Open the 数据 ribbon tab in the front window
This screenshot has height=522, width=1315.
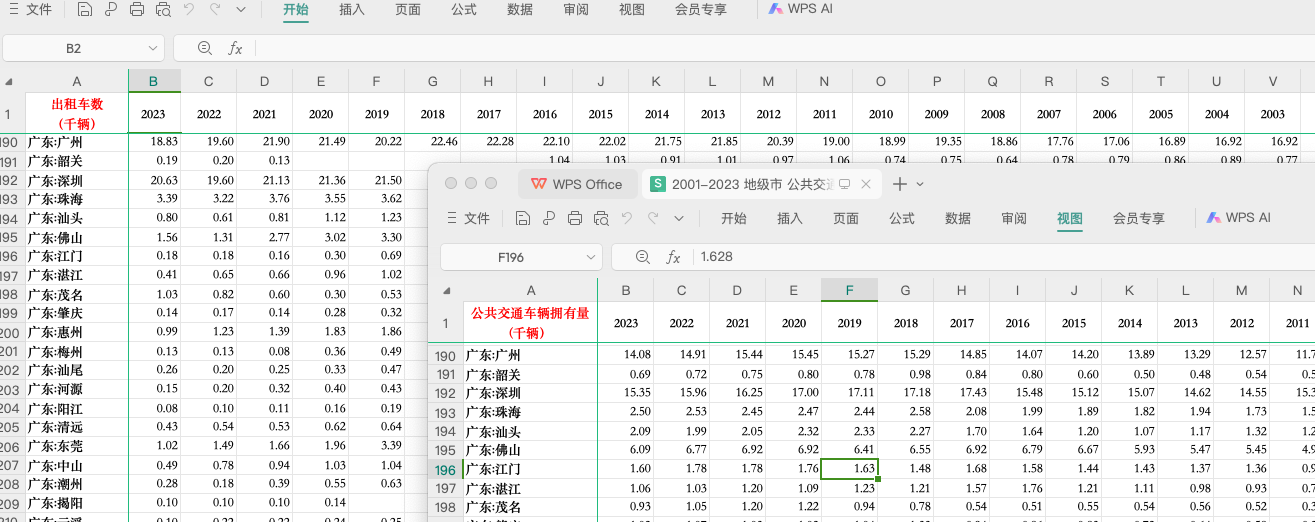(957, 218)
